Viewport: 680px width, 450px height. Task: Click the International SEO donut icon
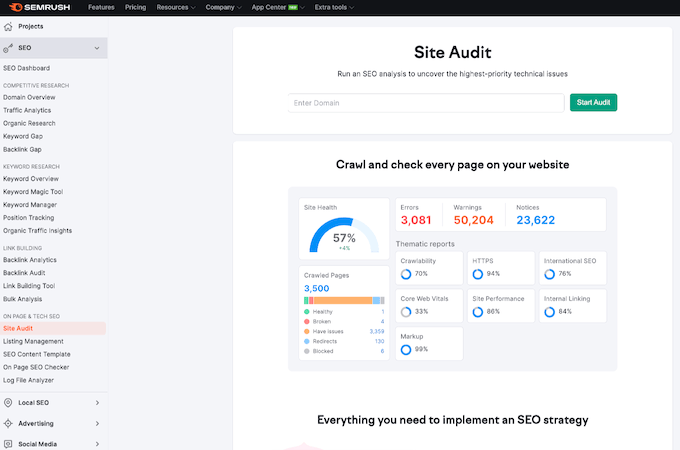pos(549,274)
